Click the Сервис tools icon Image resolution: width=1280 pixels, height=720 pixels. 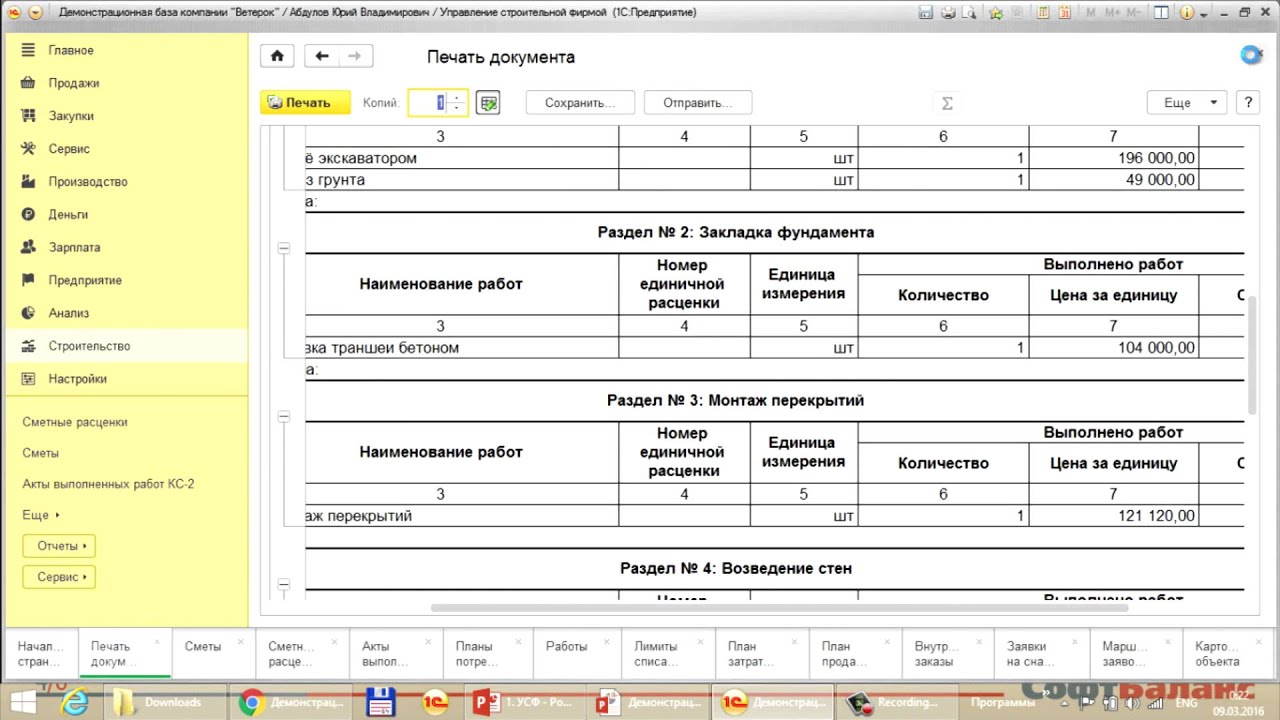point(29,149)
